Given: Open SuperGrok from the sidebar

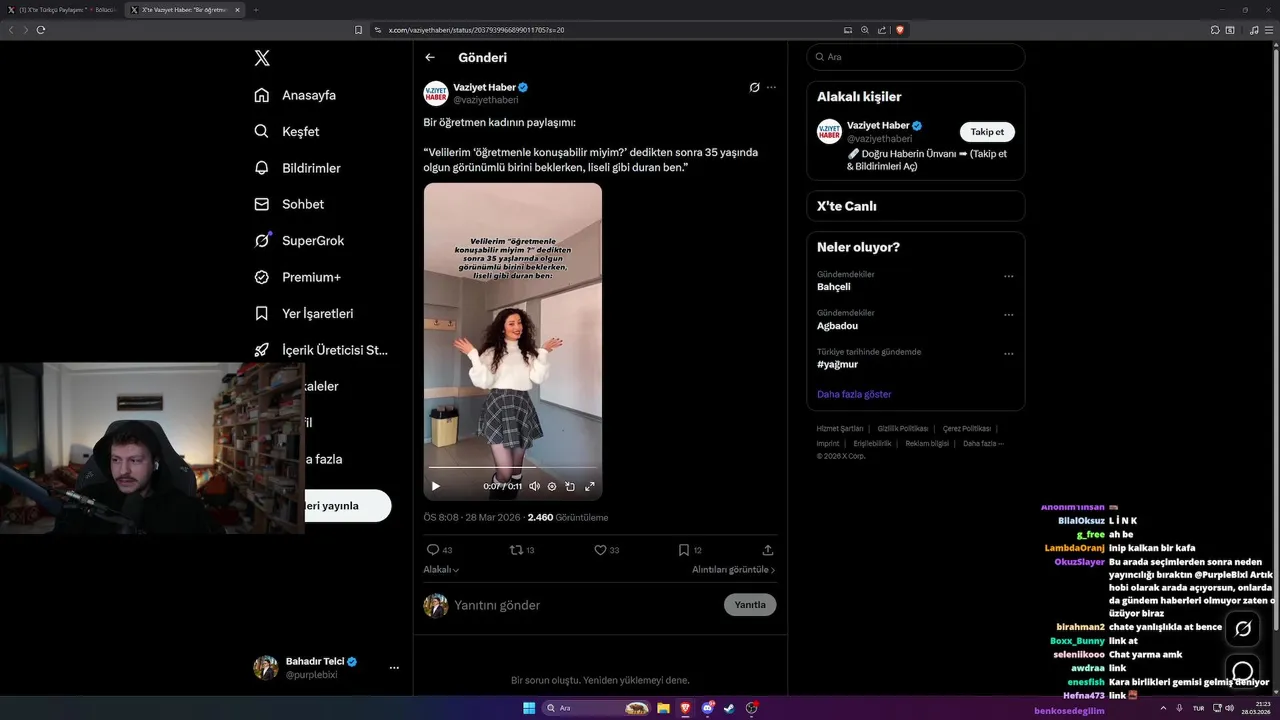Looking at the screenshot, I should tap(299, 240).
